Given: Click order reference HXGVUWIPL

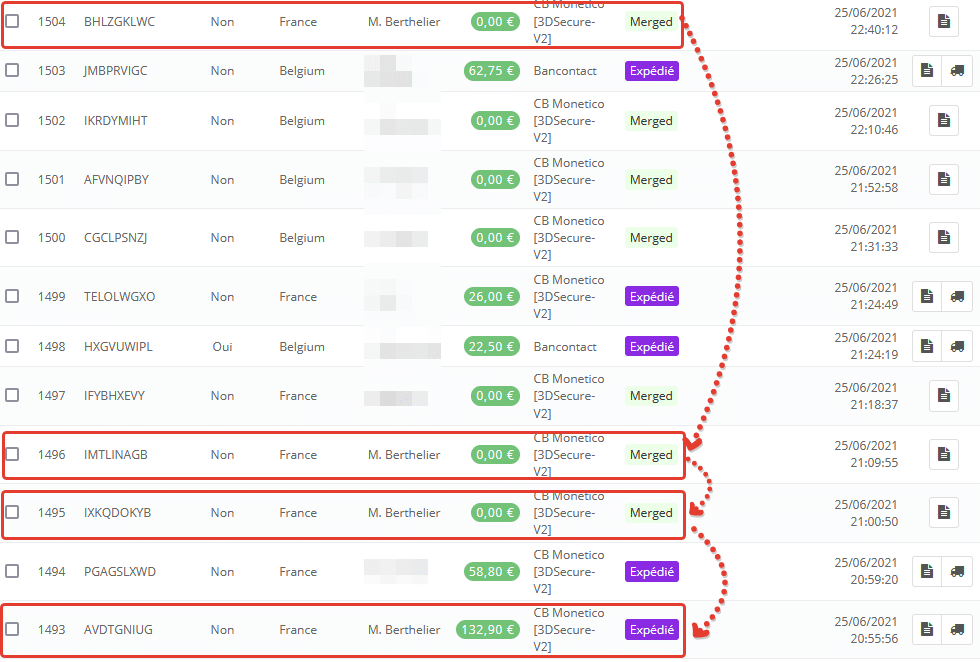Looking at the screenshot, I should pyautogui.click(x=118, y=346).
